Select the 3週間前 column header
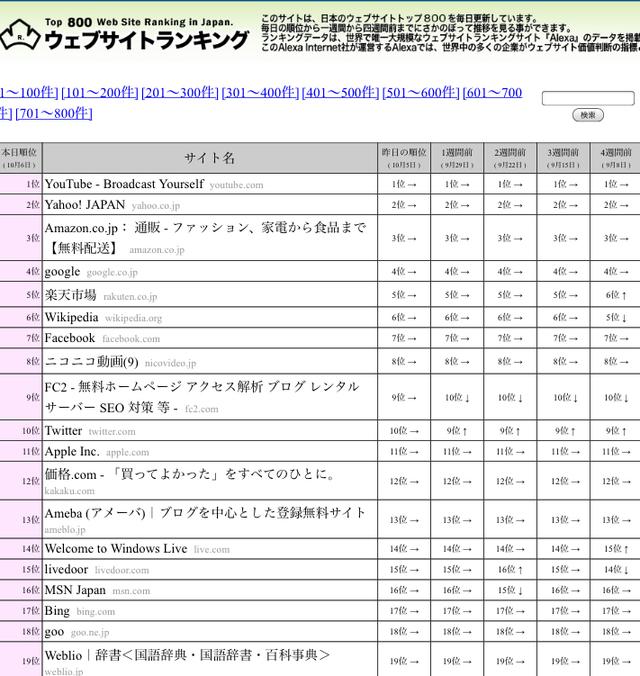Viewport: 640px width, 676px height. click(563, 158)
